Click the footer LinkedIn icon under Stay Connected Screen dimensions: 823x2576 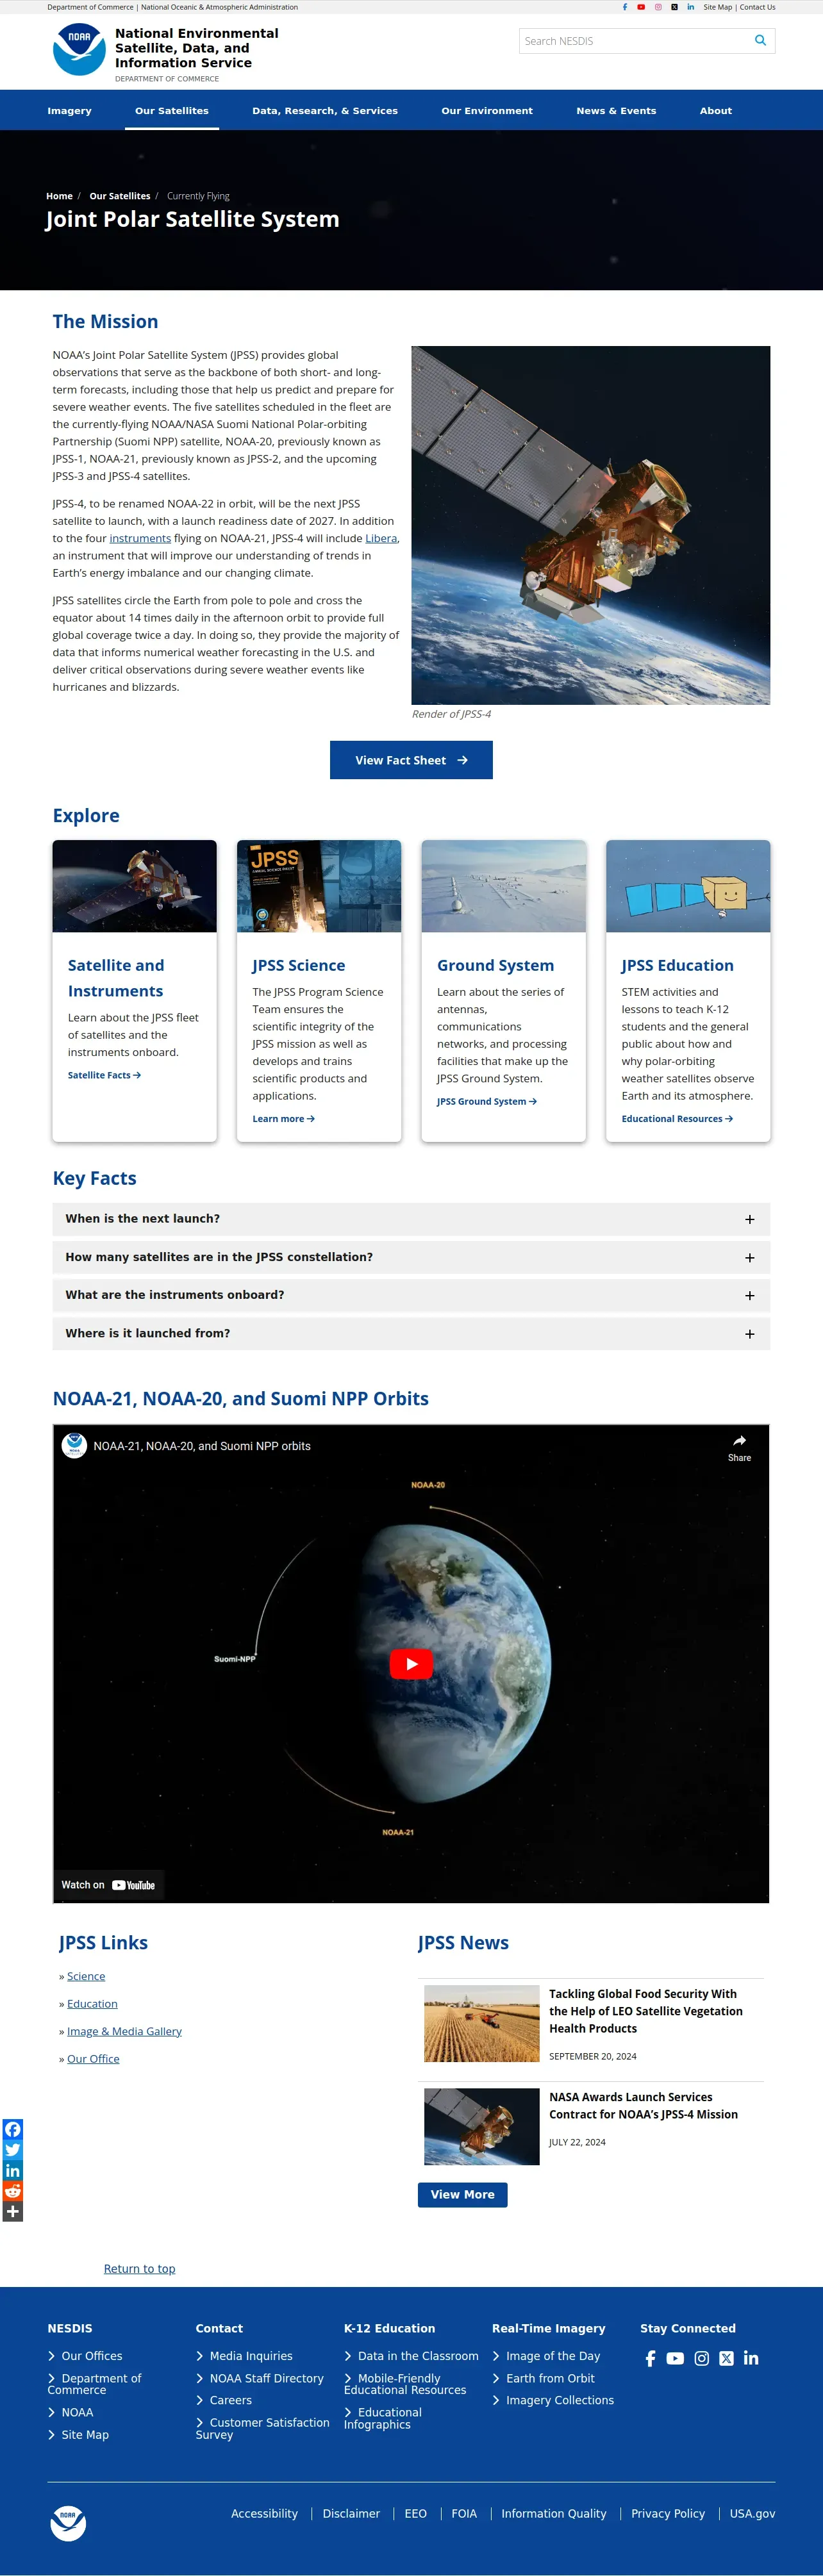coord(751,2358)
